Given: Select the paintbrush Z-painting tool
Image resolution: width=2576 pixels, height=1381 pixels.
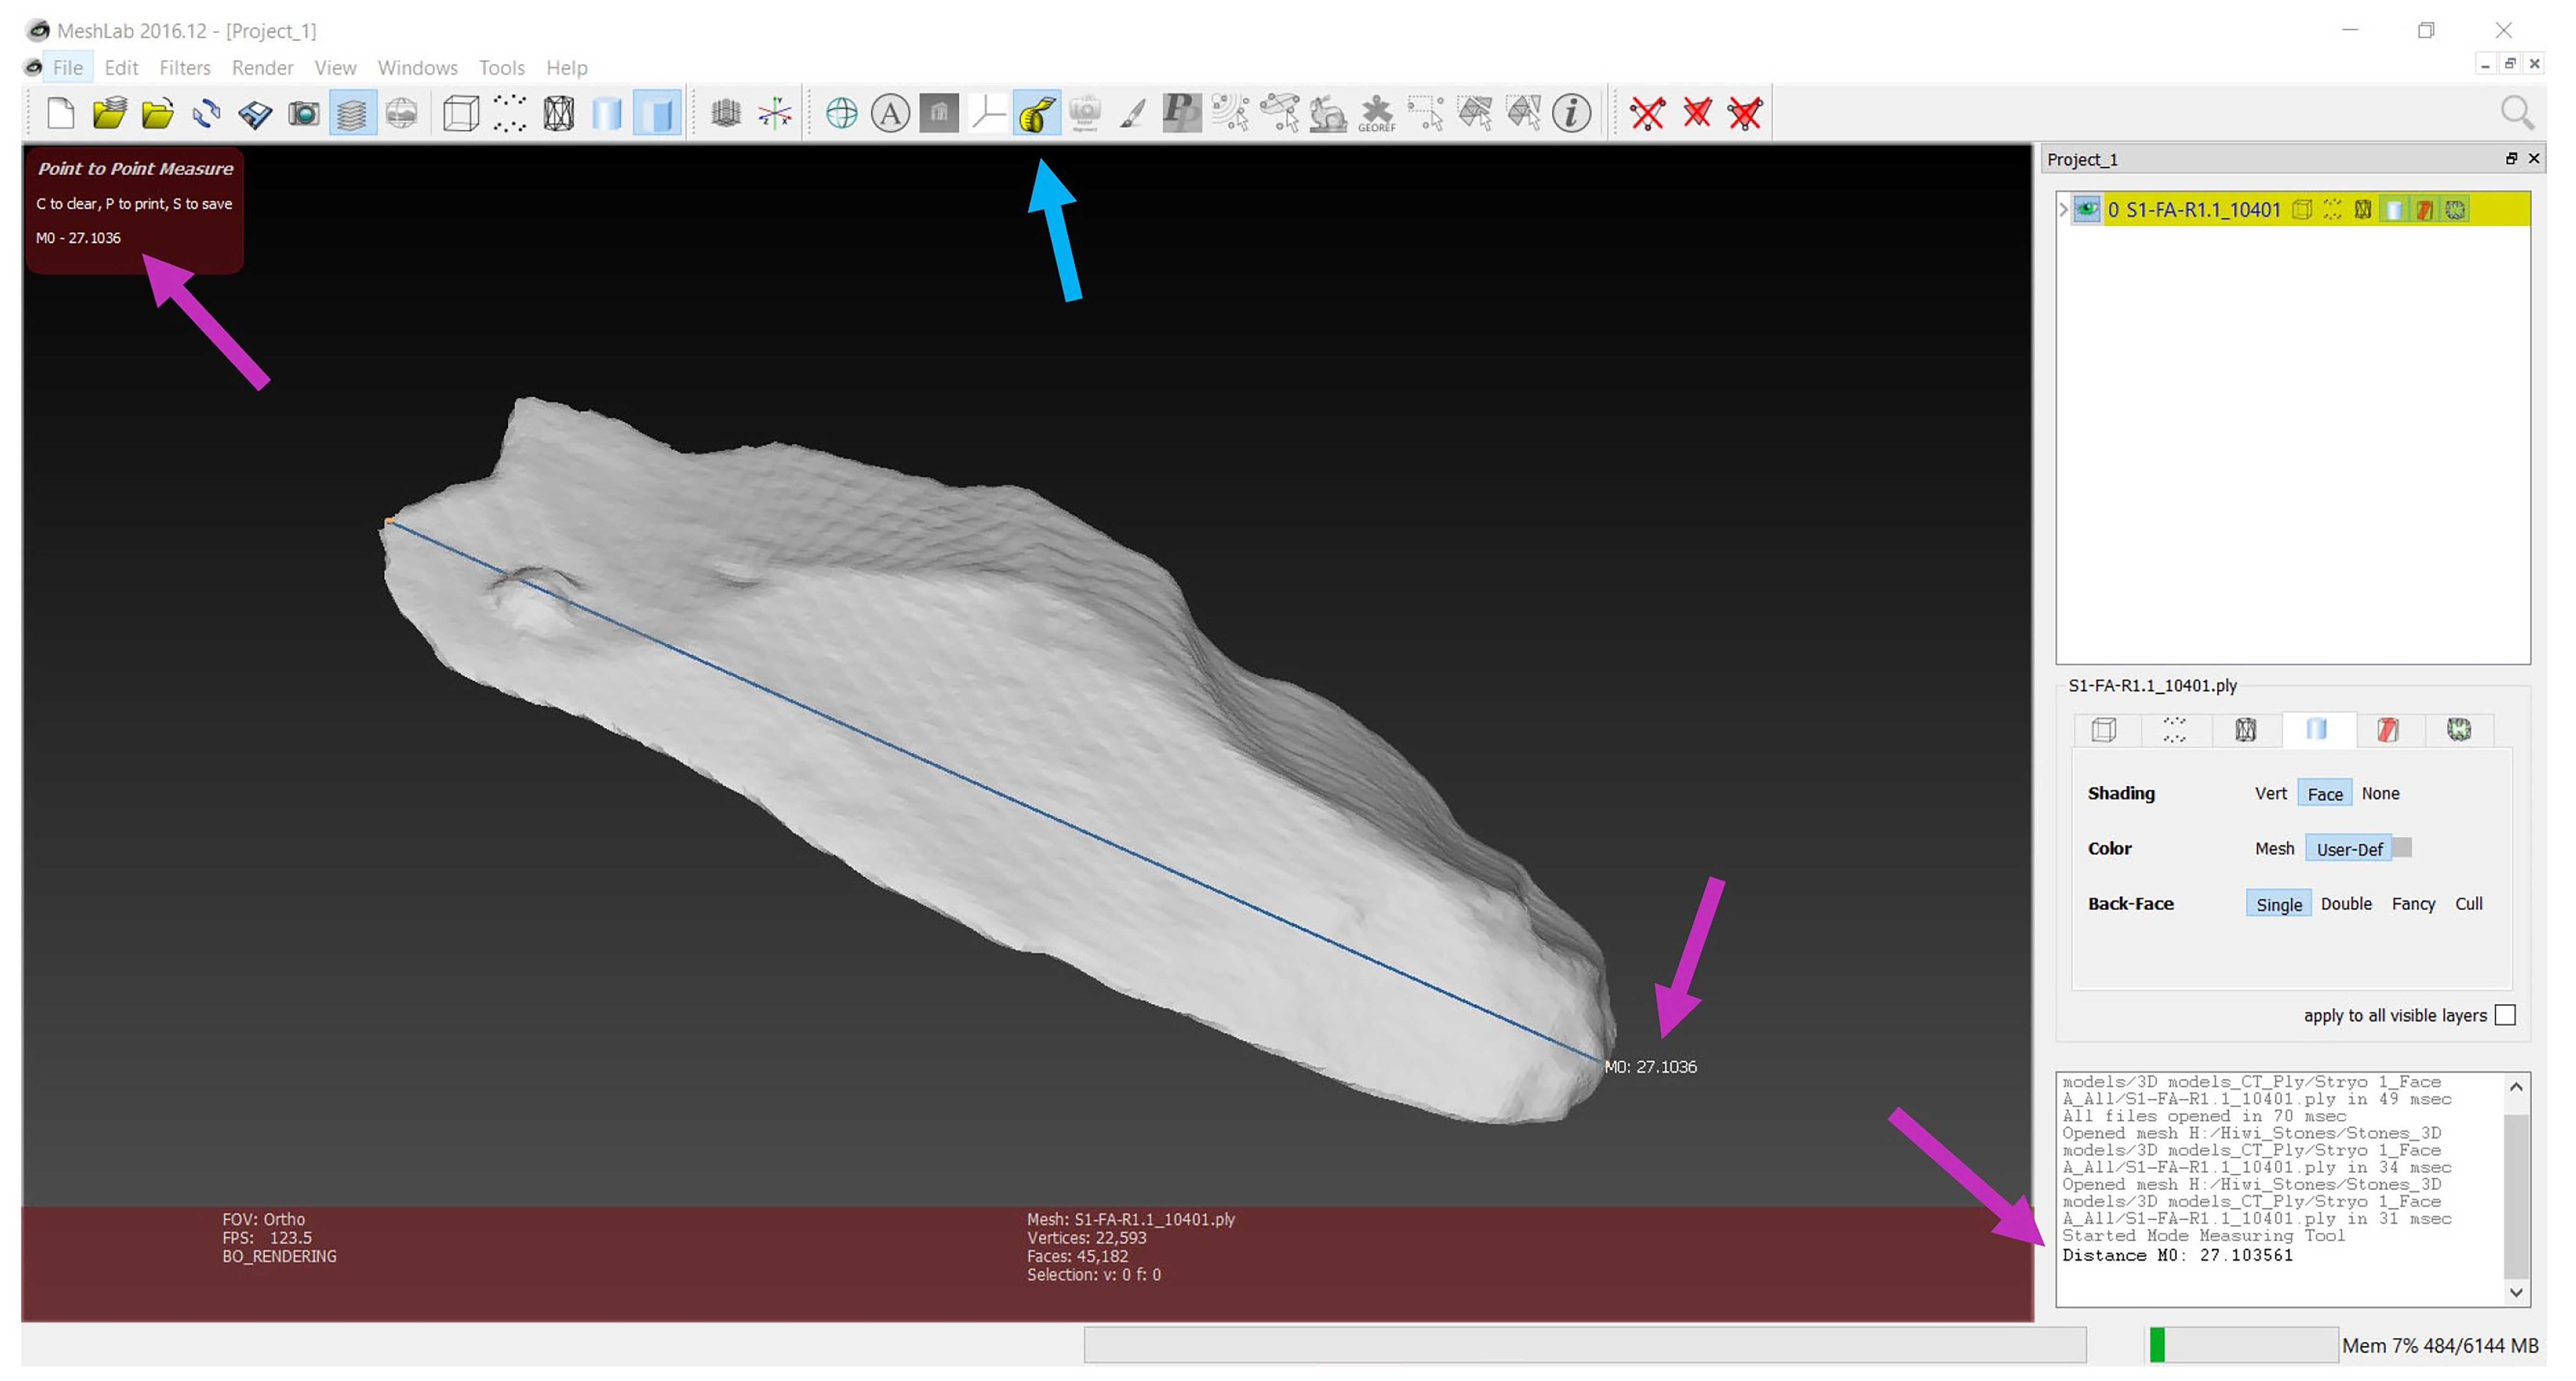Looking at the screenshot, I should tap(1133, 113).
